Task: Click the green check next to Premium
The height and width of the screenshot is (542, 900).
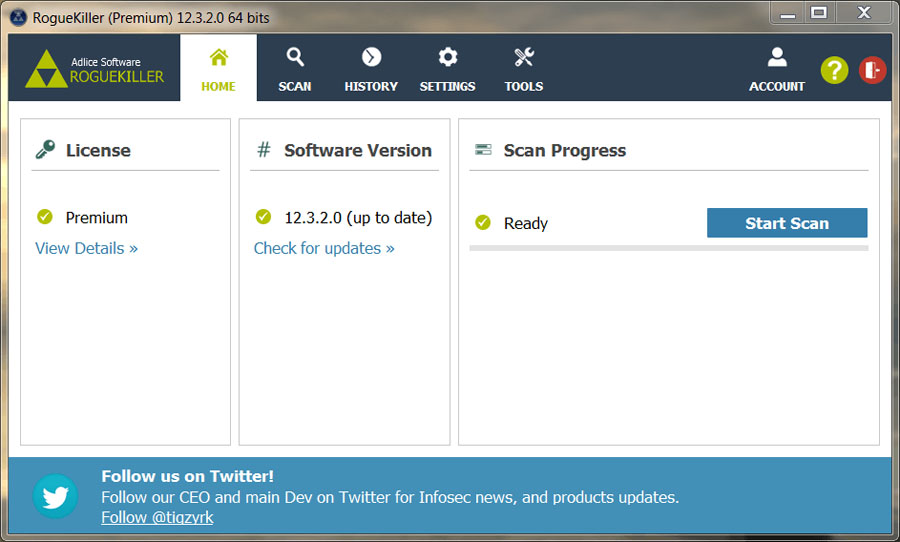Action: (44, 217)
